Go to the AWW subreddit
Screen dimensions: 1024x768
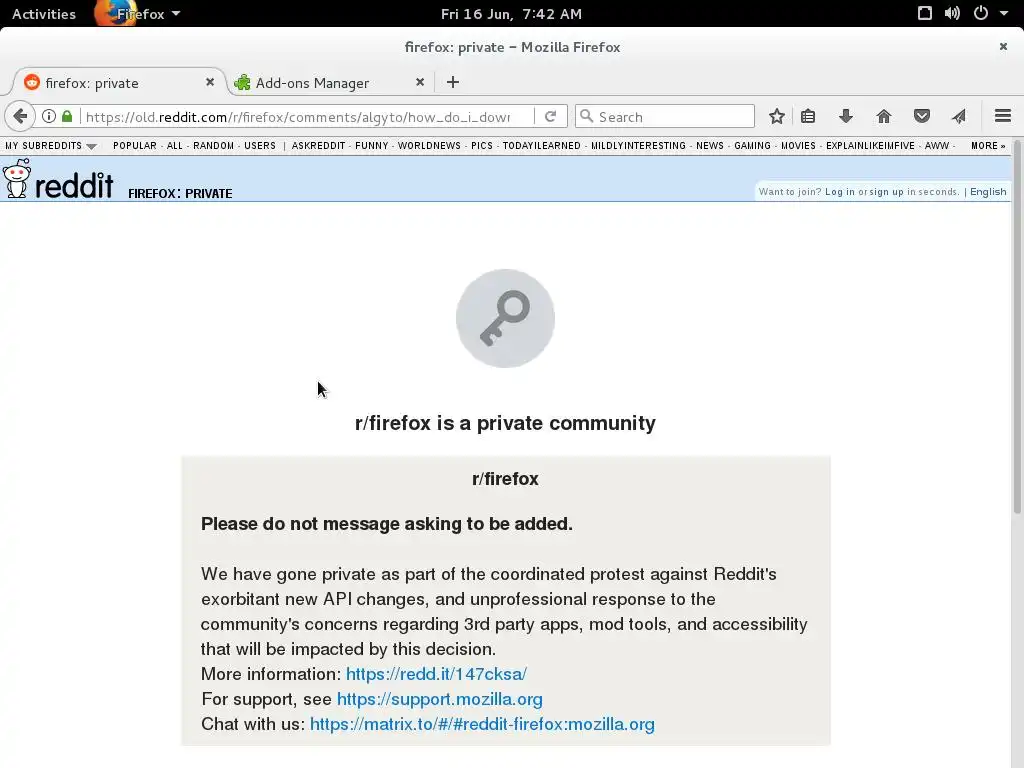click(x=936, y=146)
